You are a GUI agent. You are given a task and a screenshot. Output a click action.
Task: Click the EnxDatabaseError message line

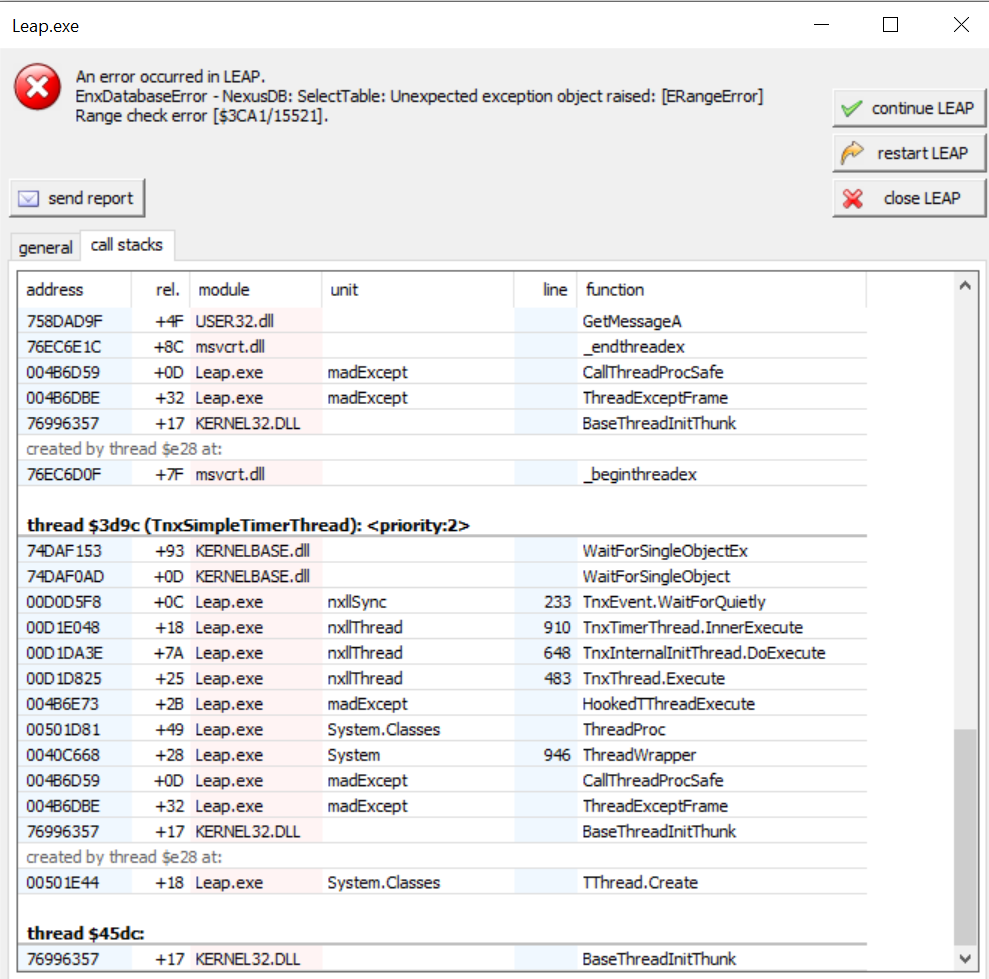[419, 97]
